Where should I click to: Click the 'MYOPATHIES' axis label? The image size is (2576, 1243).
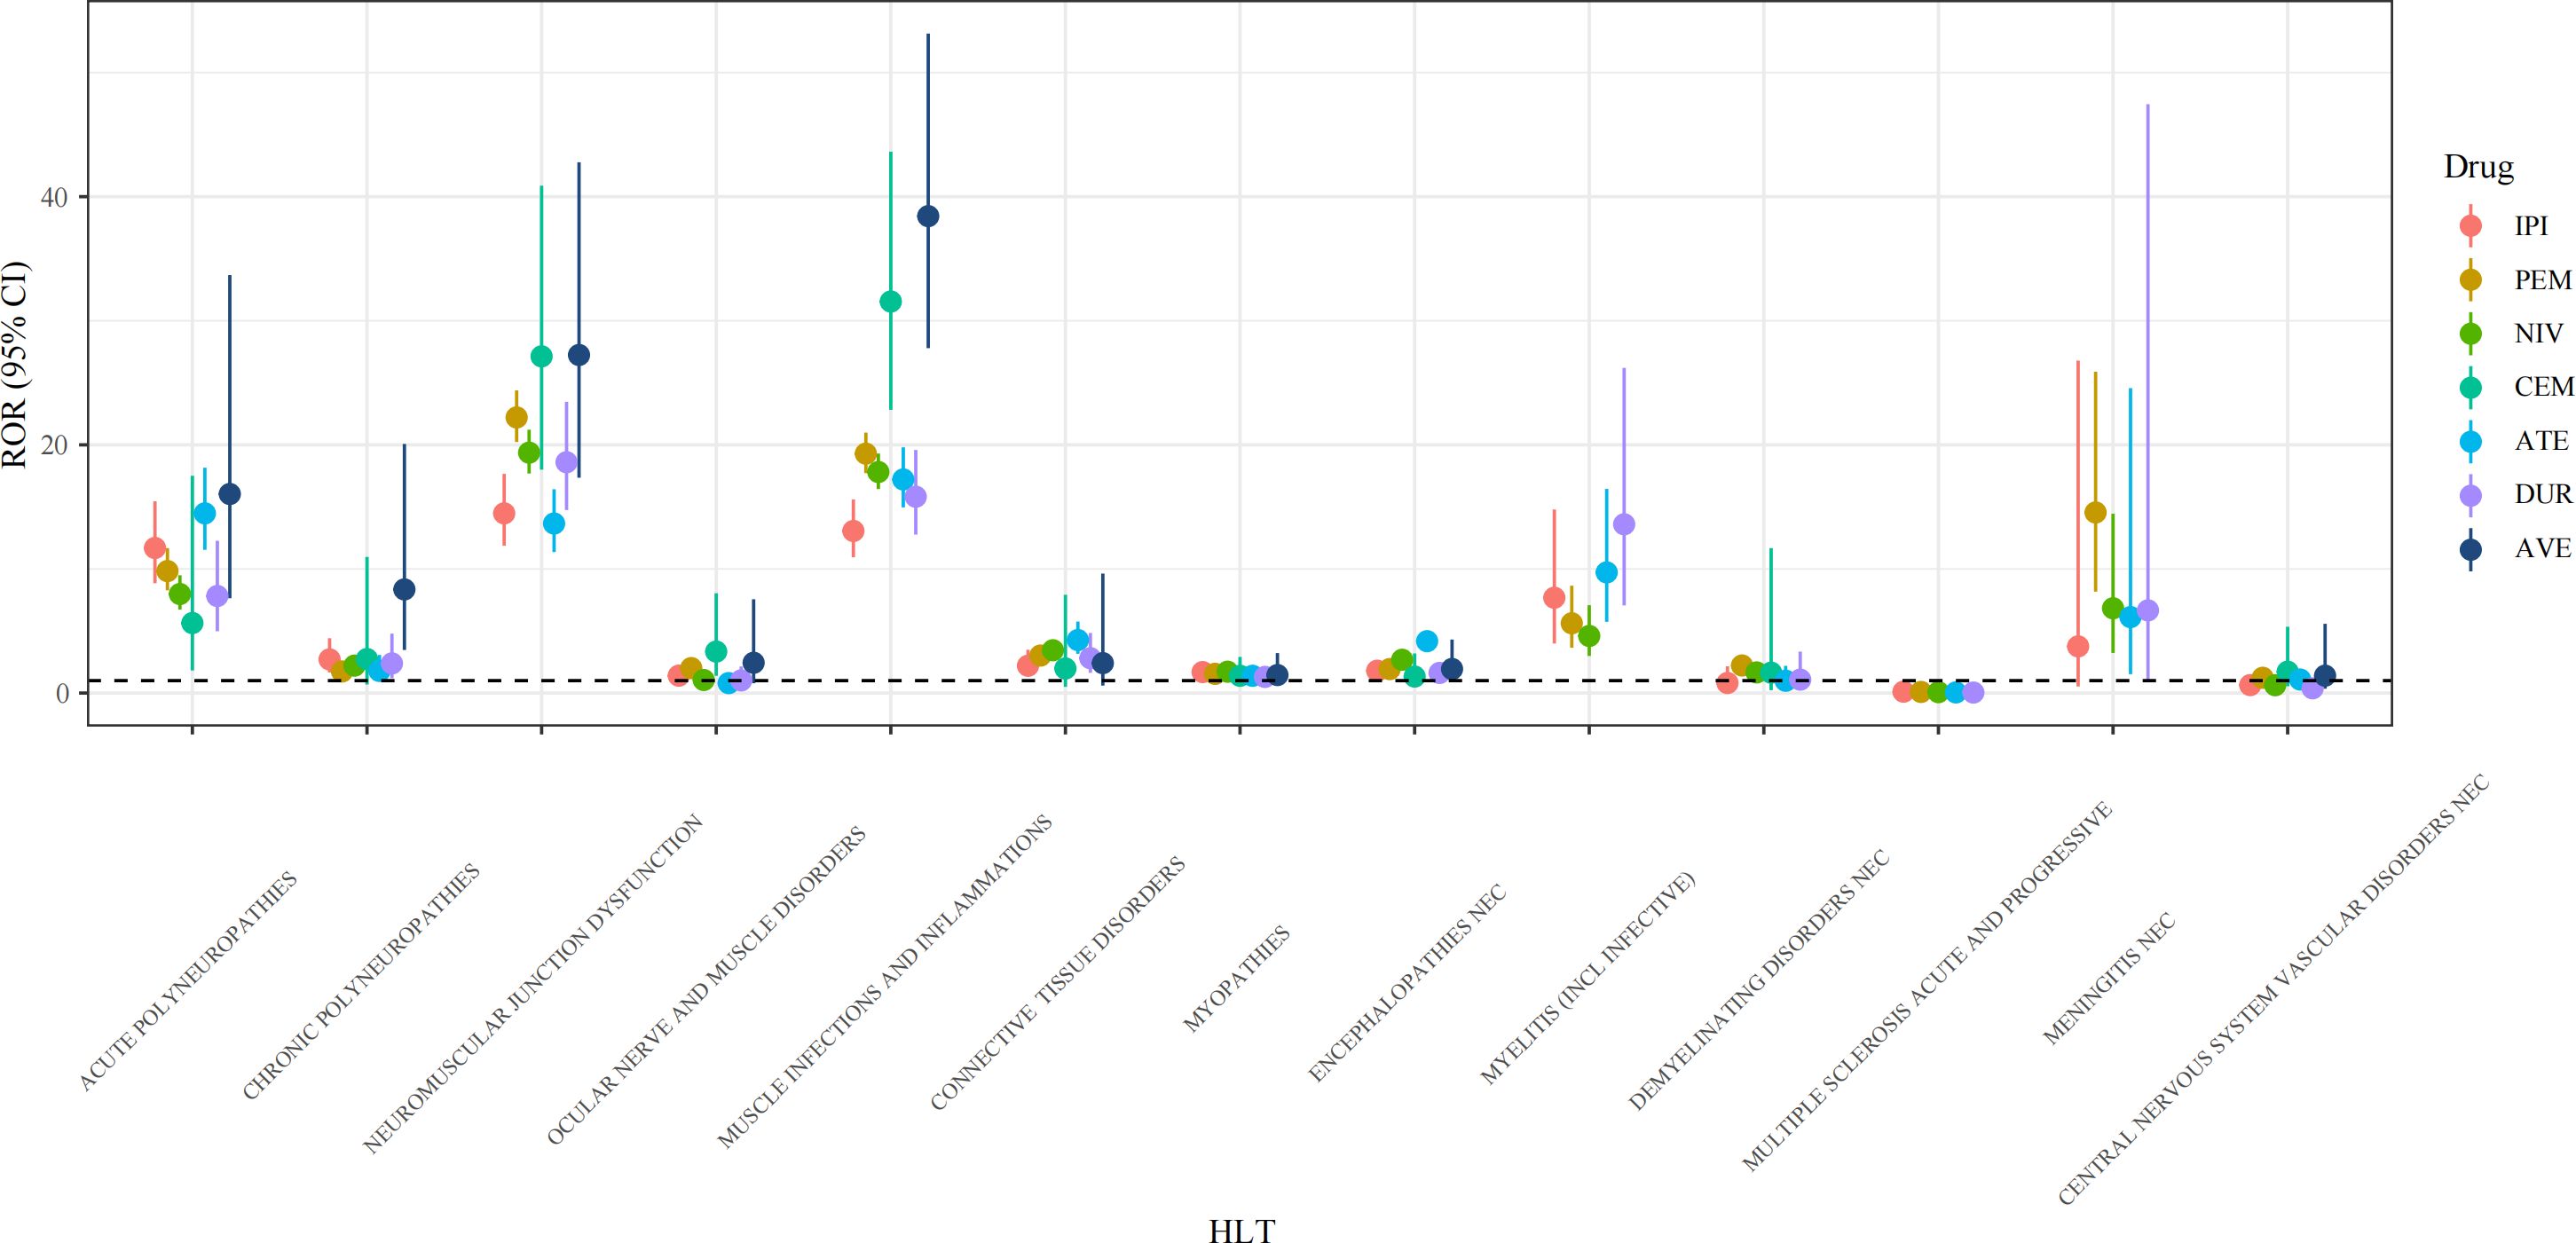(1237, 980)
